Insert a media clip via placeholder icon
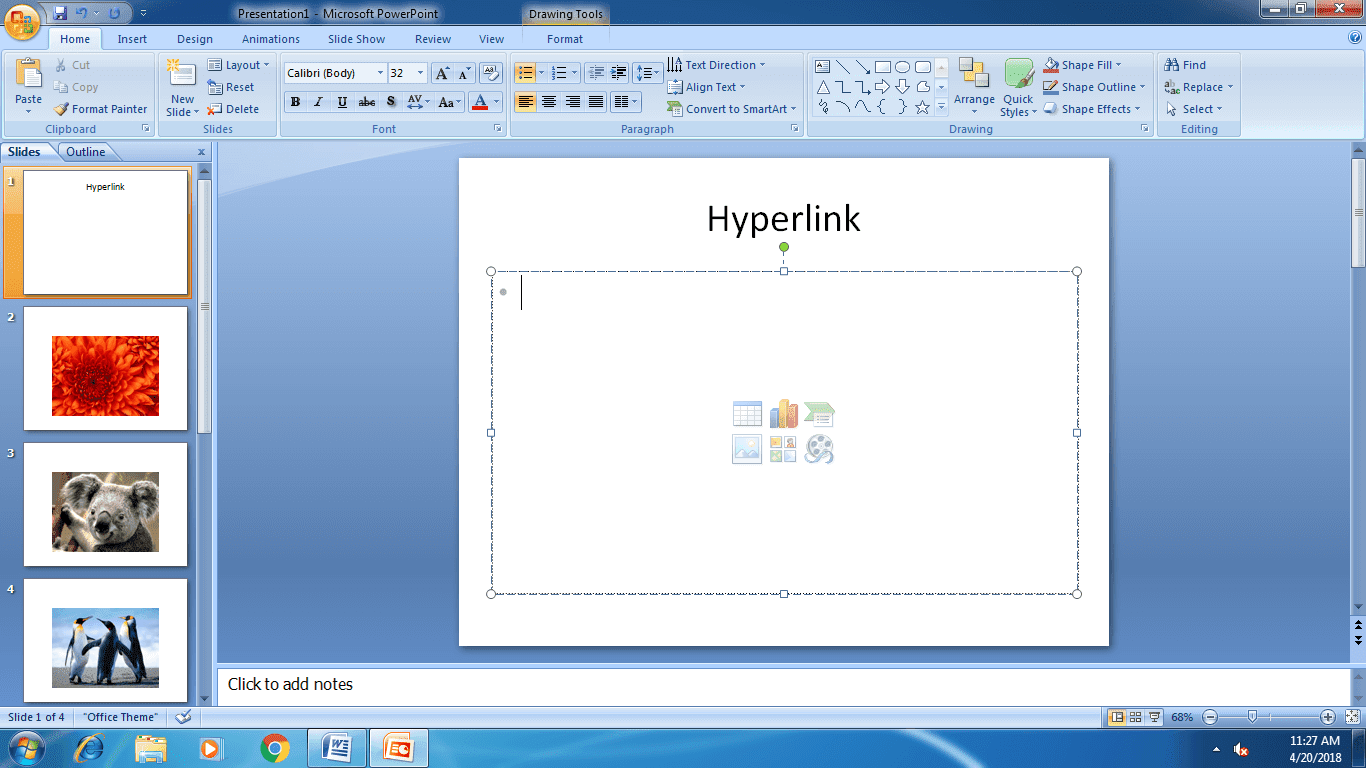Screen dimensions: 1366x768 click(x=819, y=449)
